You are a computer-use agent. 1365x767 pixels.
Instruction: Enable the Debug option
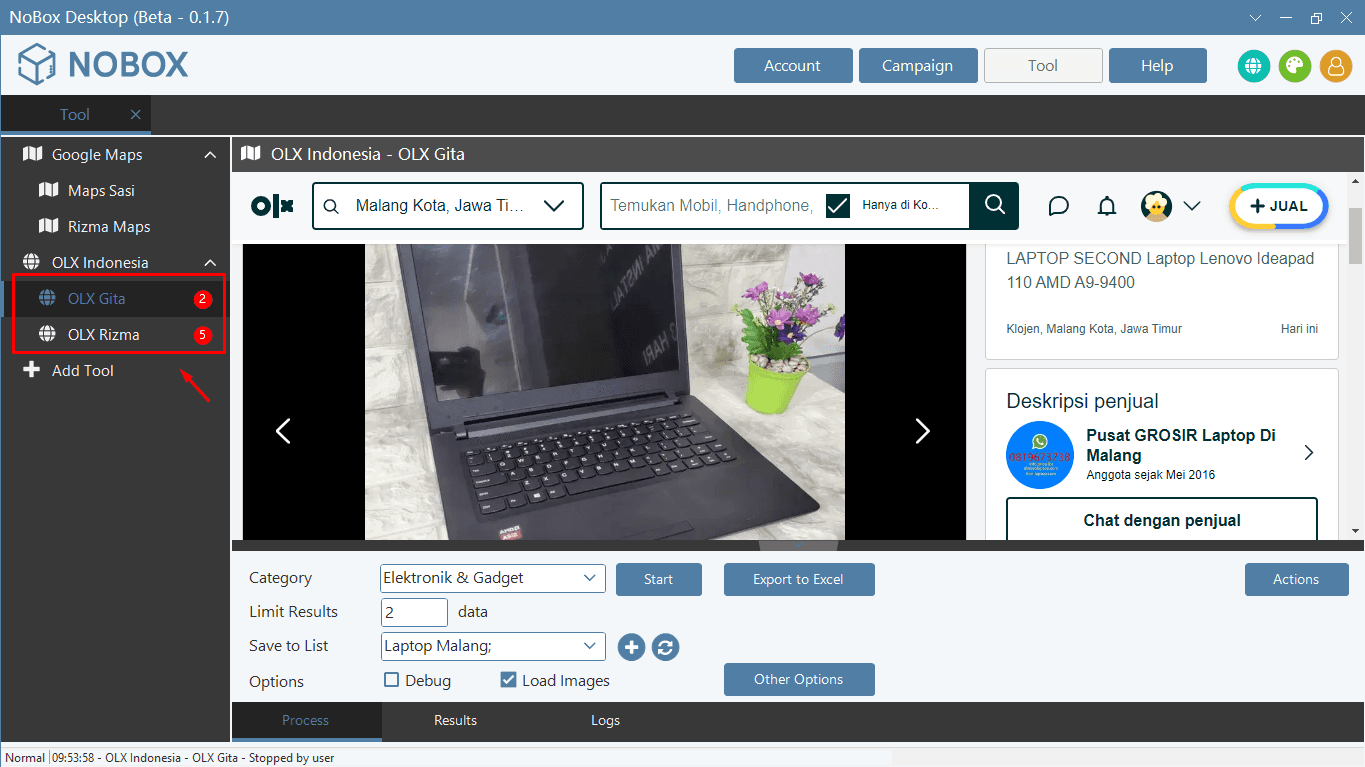pos(391,680)
